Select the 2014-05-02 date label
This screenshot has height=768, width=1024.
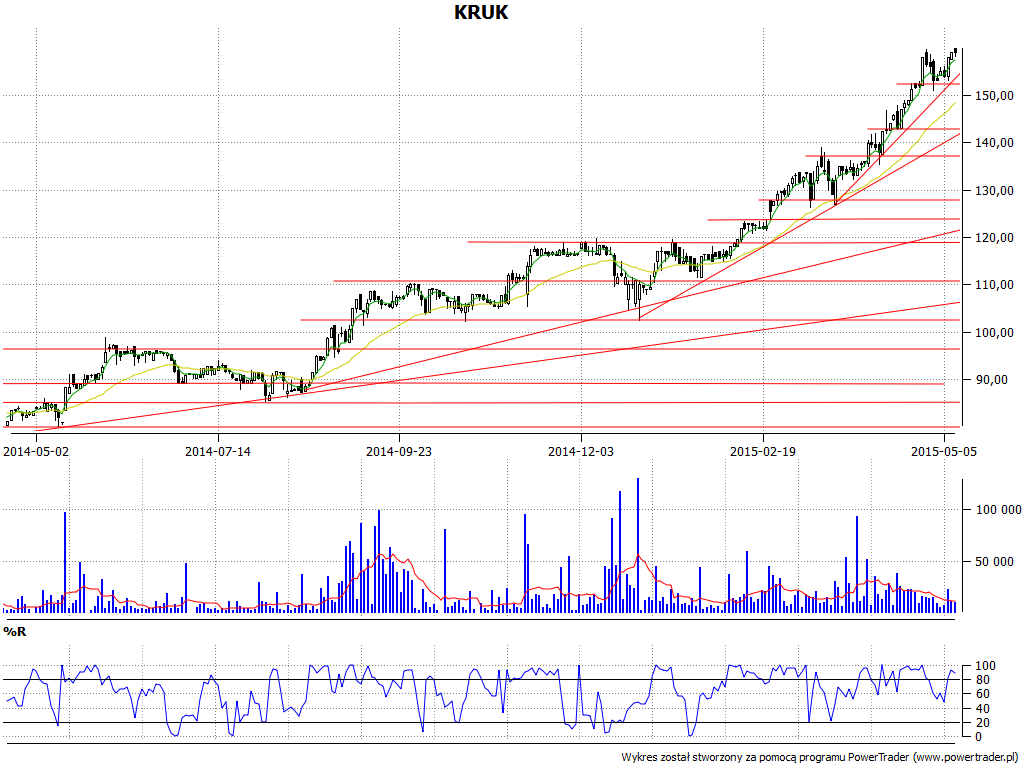36,451
